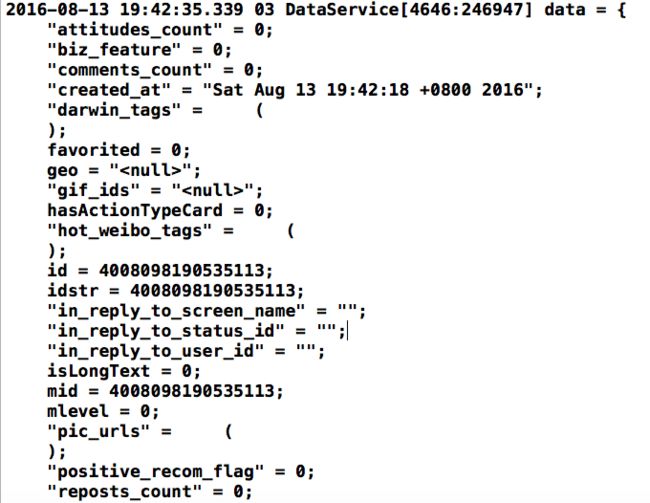
Task: Click the "hot_weibo_tags" key
Action: click(x=130, y=231)
